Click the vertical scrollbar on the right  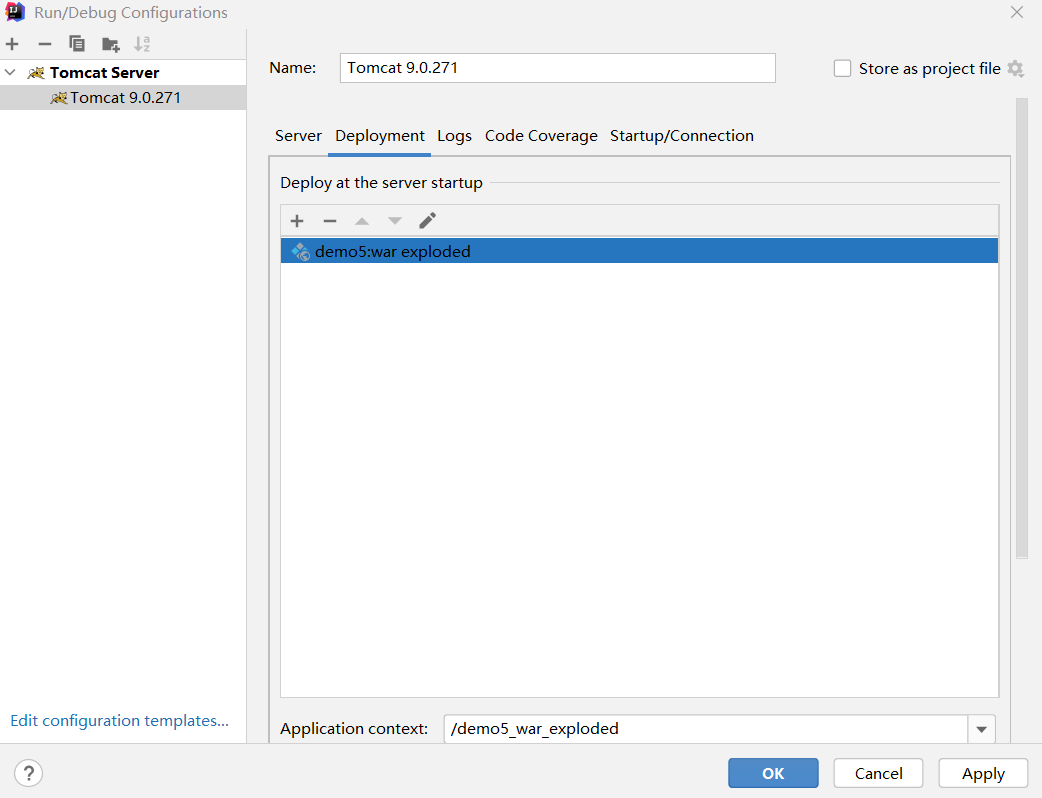pyautogui.click(x=1022, y=329)
